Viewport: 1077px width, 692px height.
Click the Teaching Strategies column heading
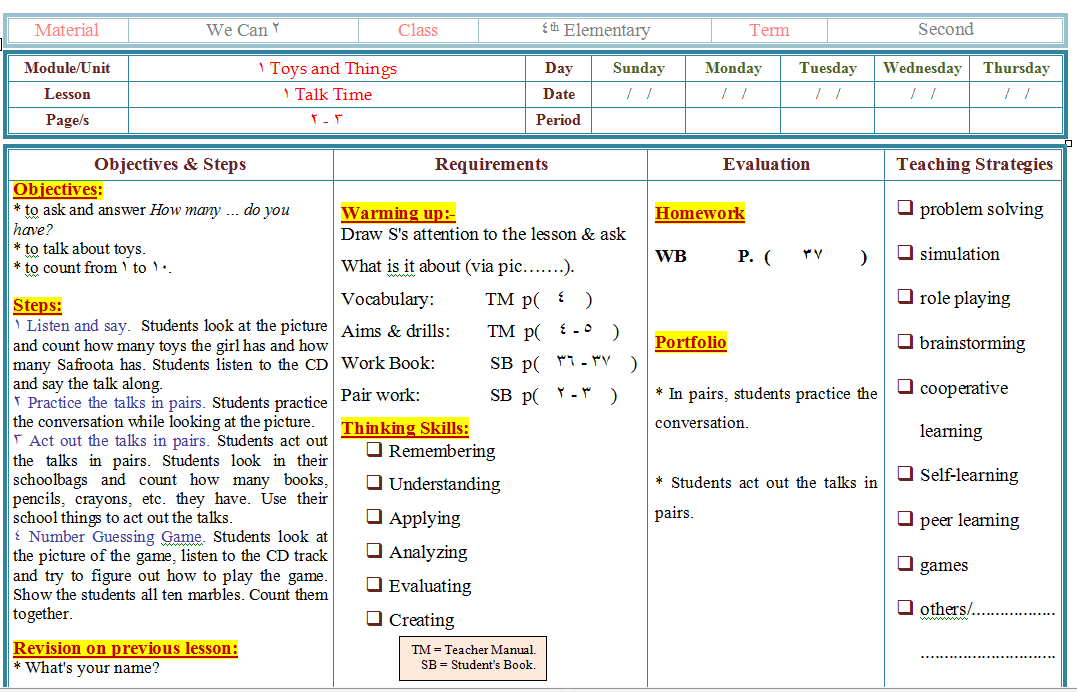pos(974,164)
